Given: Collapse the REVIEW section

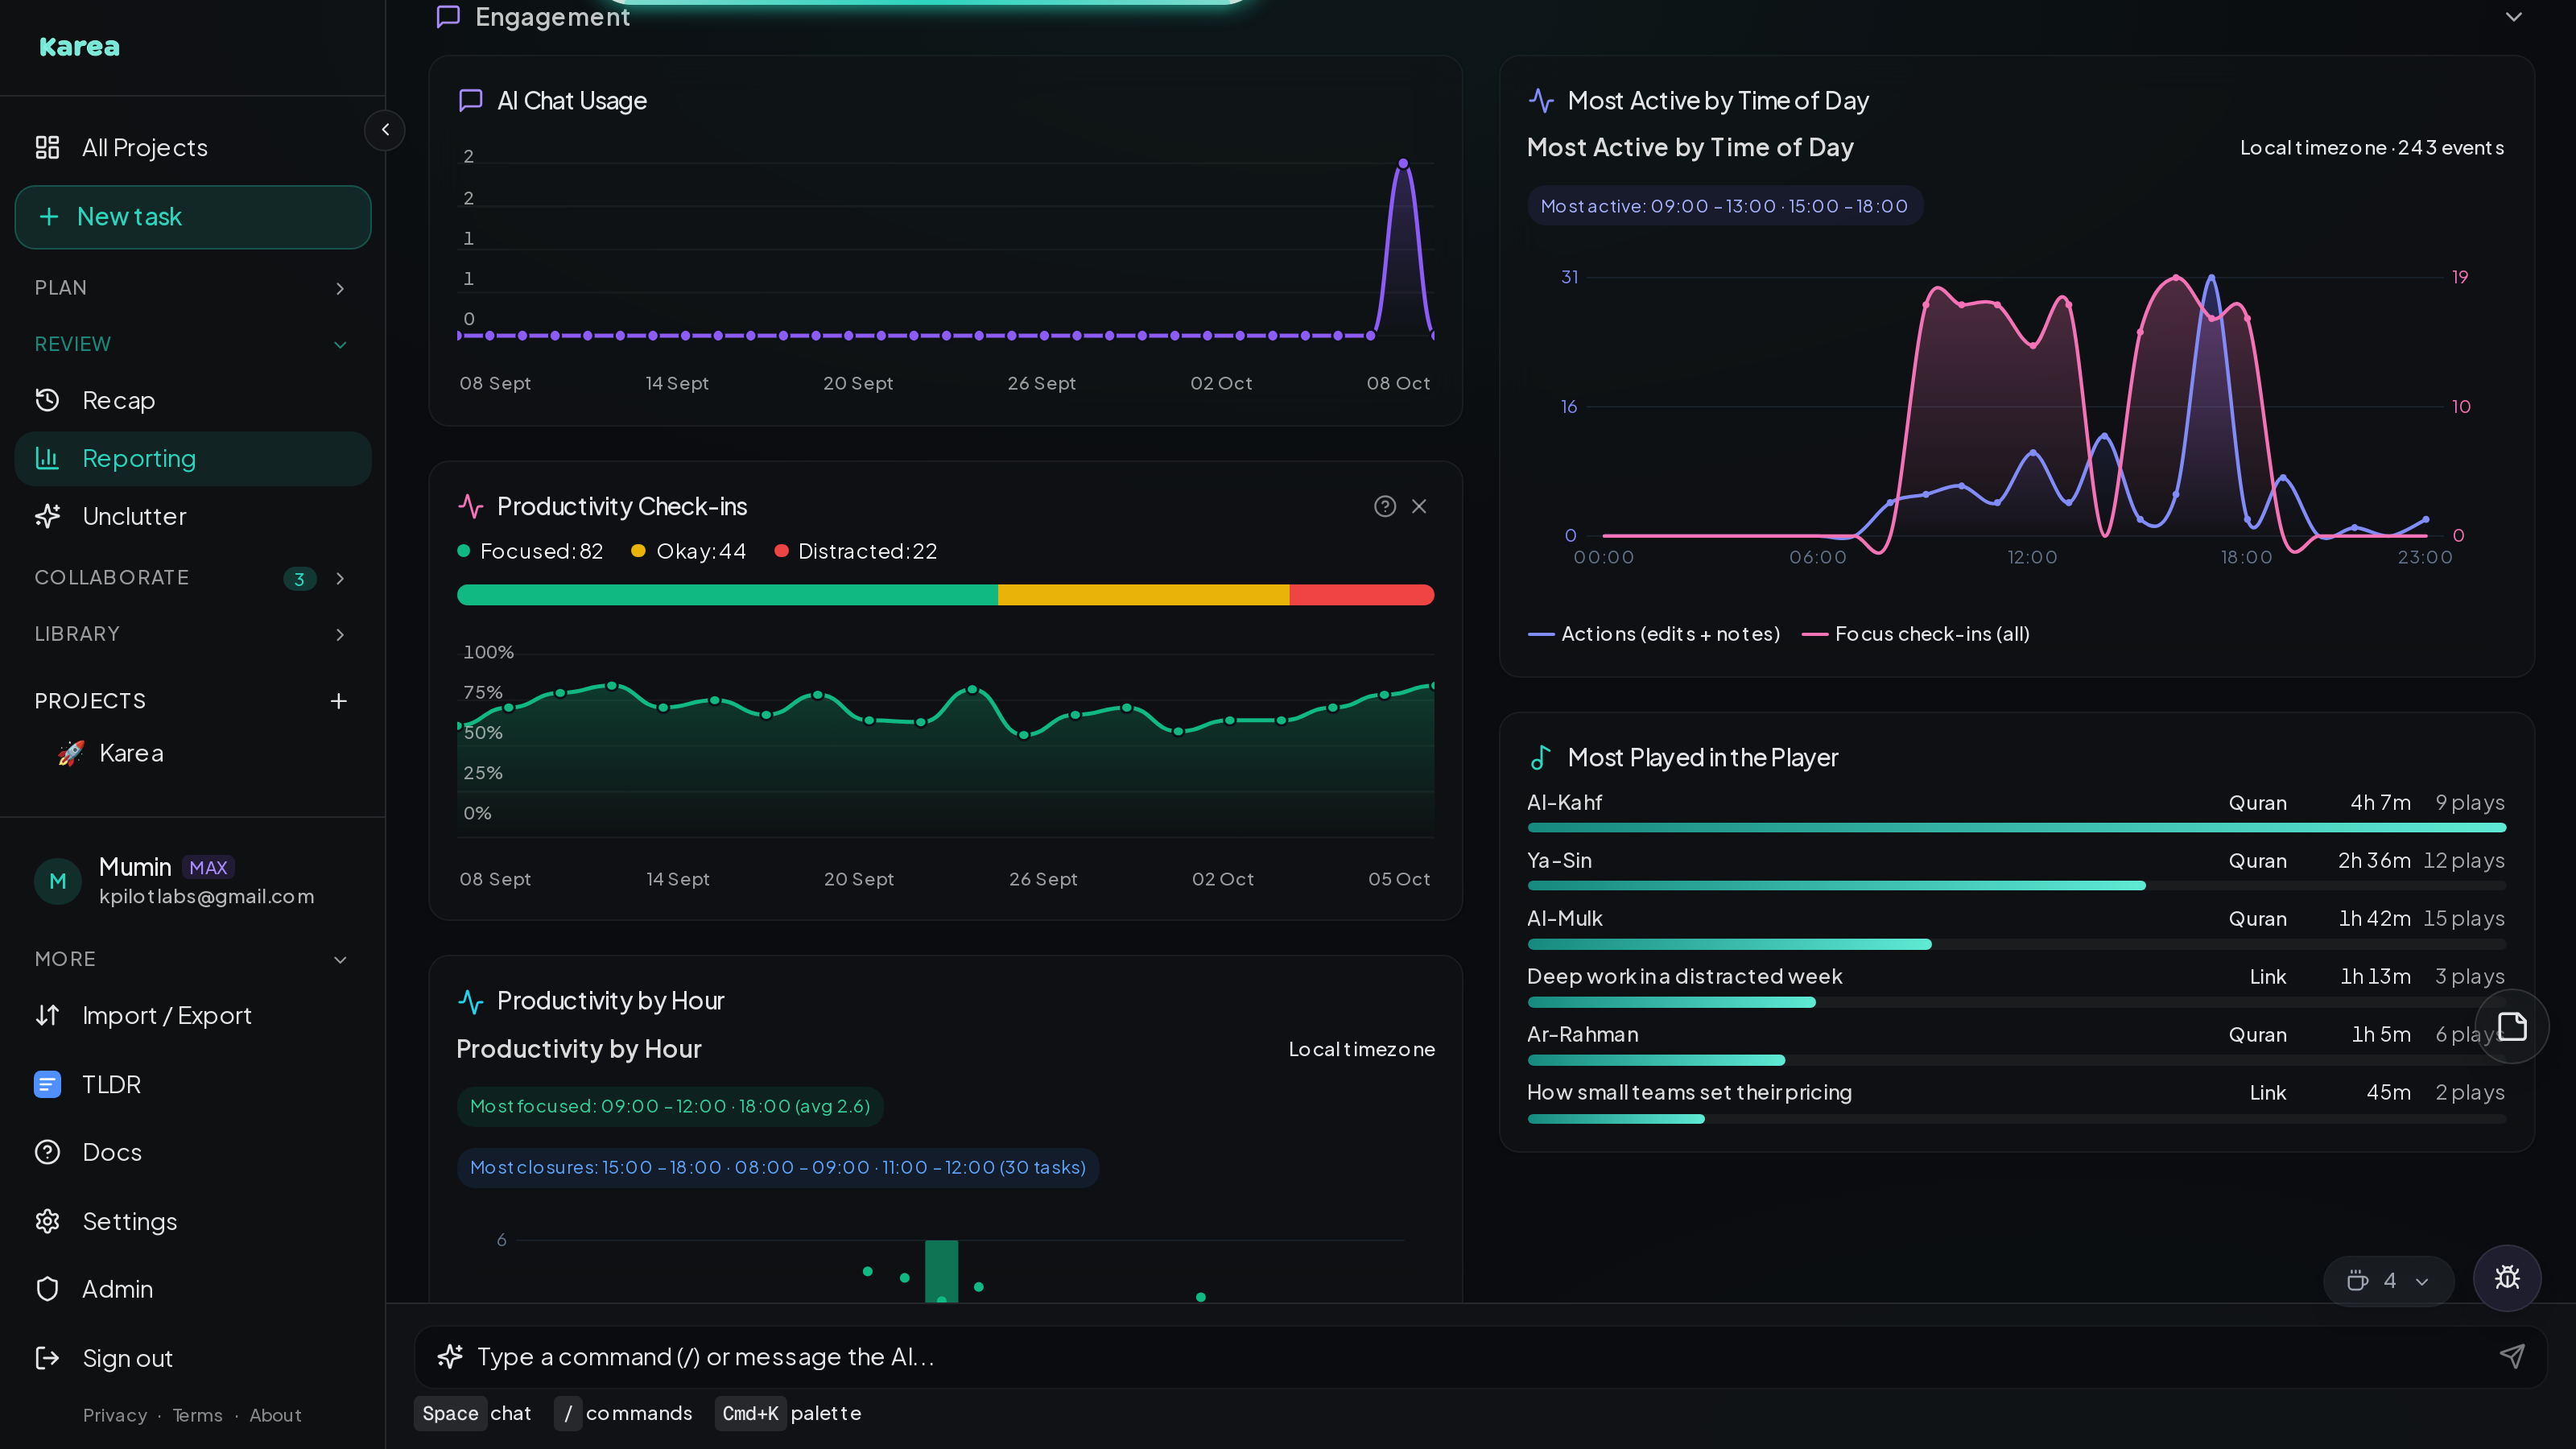Looking at the screenshot, I should point(192,344).
